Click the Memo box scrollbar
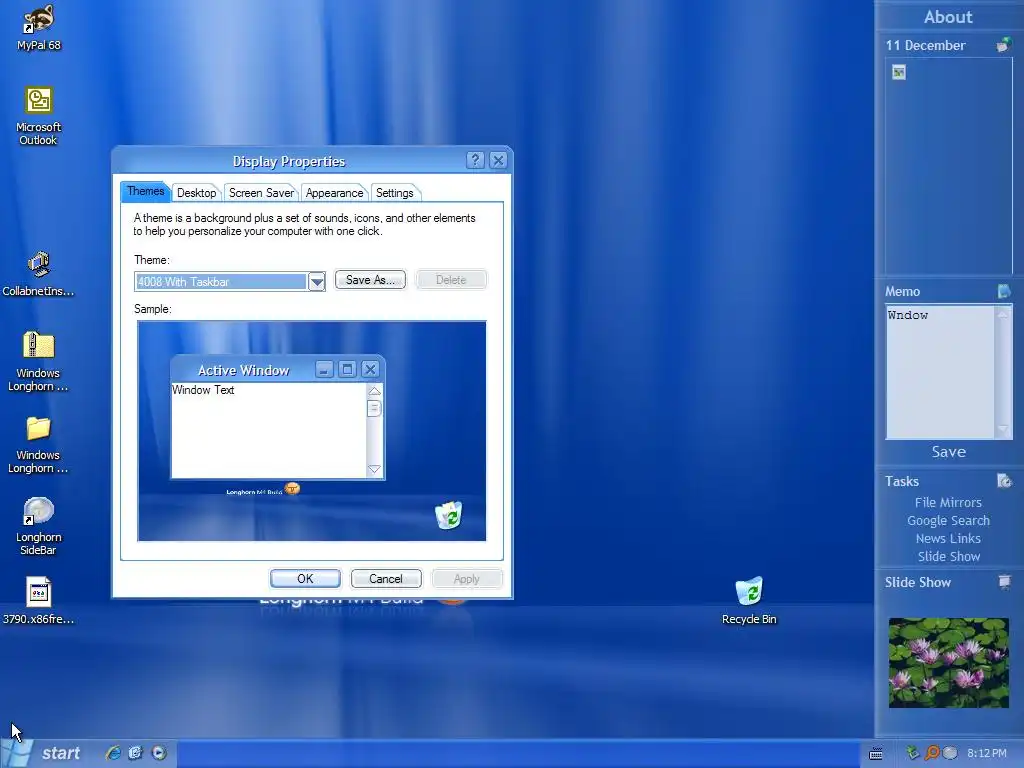Screen dimensions: 1024x768 (x=1002, y=372)
